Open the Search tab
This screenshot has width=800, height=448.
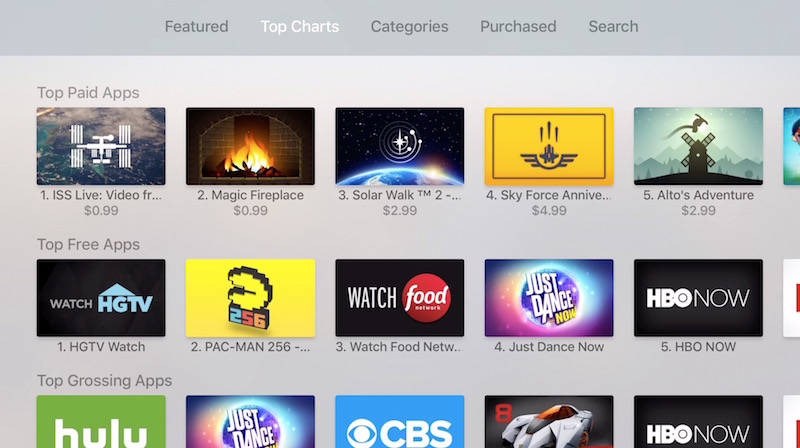[613, 27]
